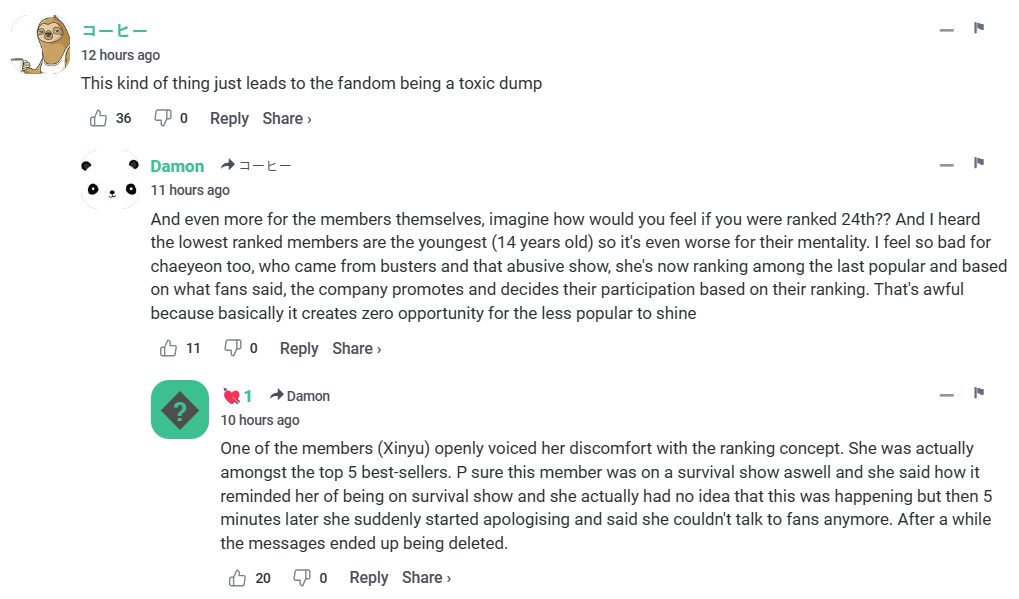Upvote Damon's comment about rankings
Viewport: 1019px width, 599px height.
pos(168,348)
